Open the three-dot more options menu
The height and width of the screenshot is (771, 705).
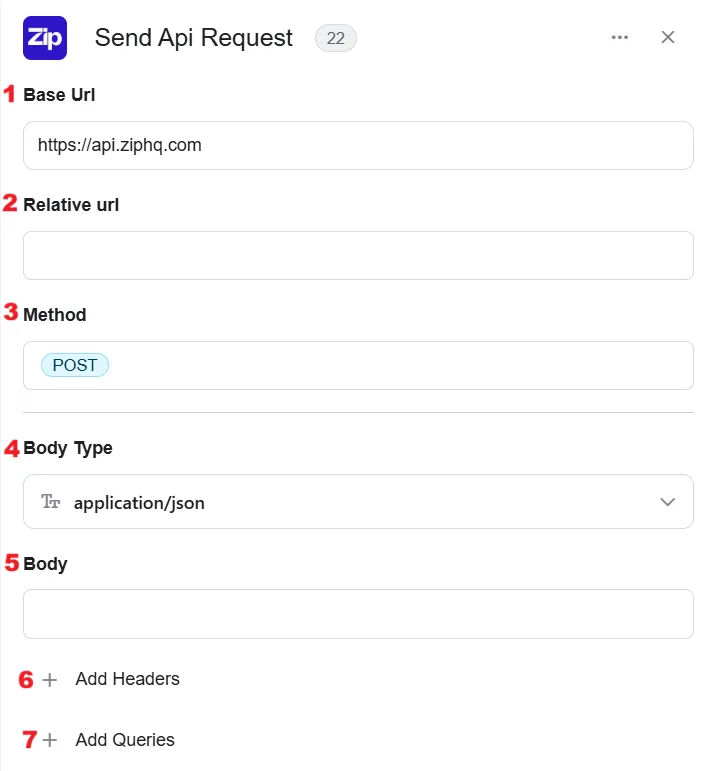tap(619, 37)
